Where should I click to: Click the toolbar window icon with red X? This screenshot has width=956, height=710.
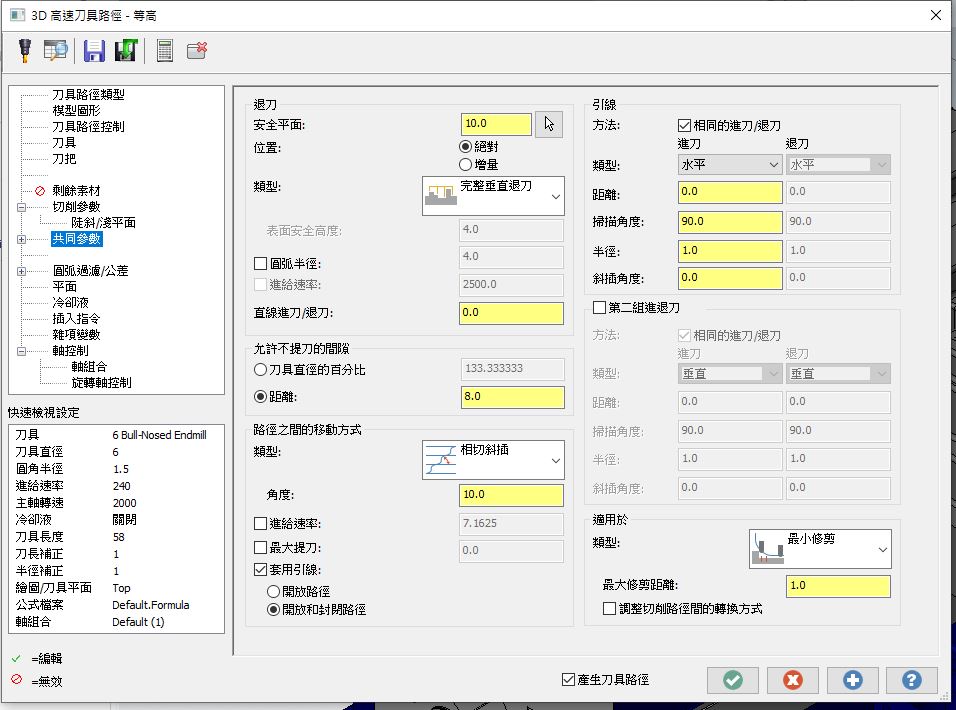point(197,50)
